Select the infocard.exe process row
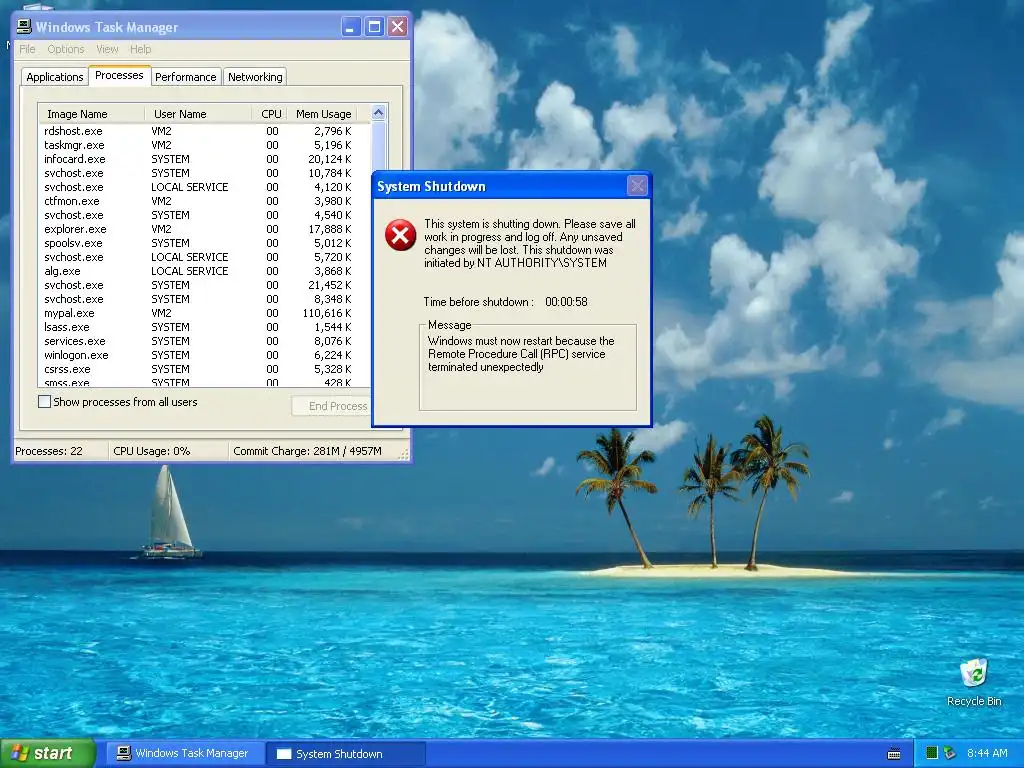 [204, 159]
